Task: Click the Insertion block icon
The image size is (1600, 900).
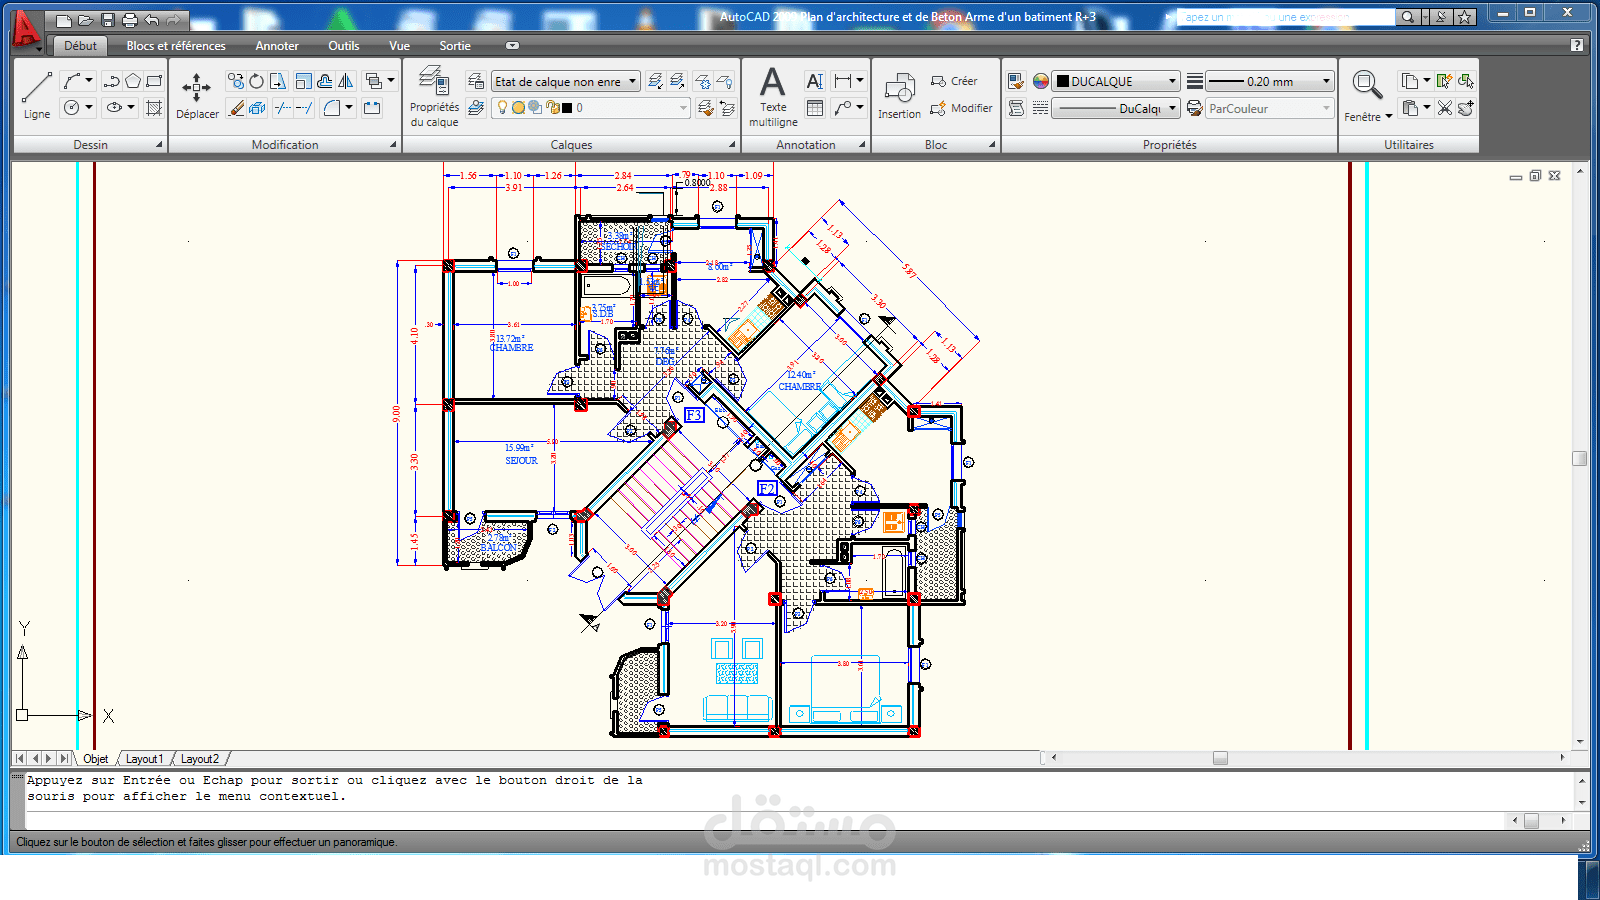Action: pyautogui.click(x=899, y=95)
